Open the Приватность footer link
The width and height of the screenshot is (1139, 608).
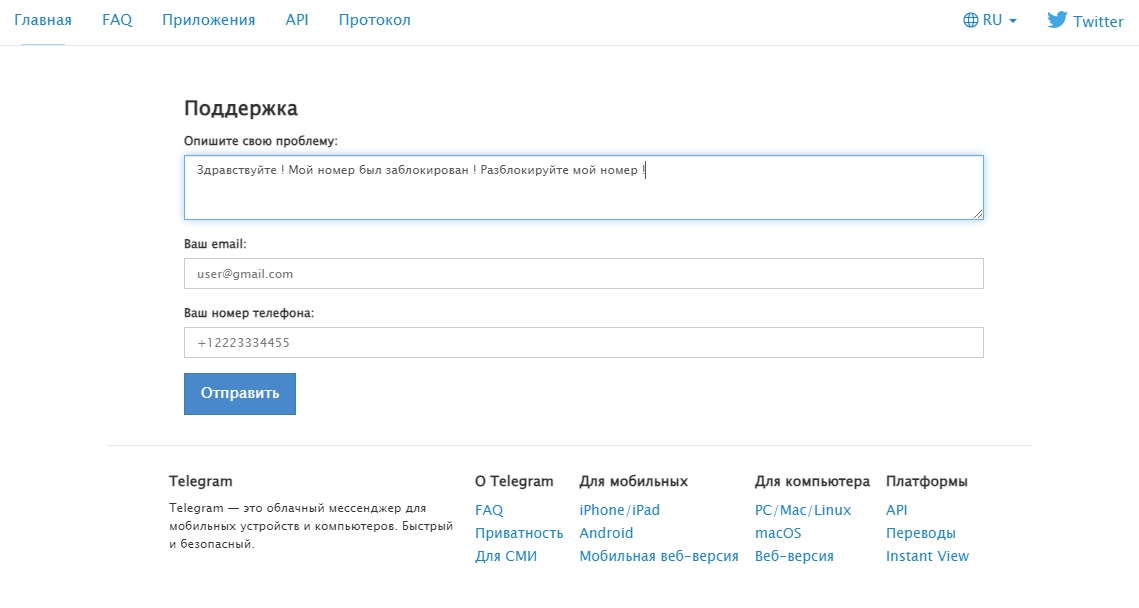519,532
